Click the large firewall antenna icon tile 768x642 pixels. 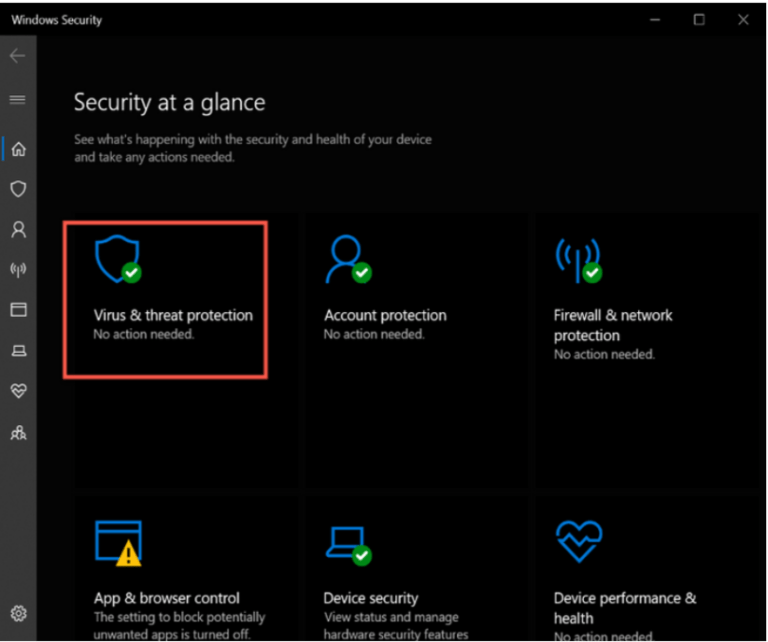tap(578, 261)
